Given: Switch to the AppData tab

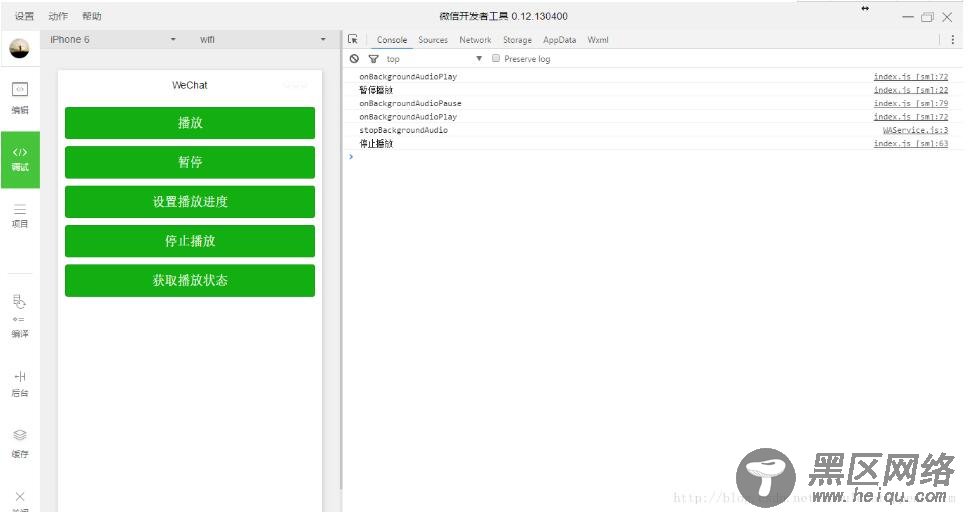Looking at the screenshot, I should click(559, 40).
